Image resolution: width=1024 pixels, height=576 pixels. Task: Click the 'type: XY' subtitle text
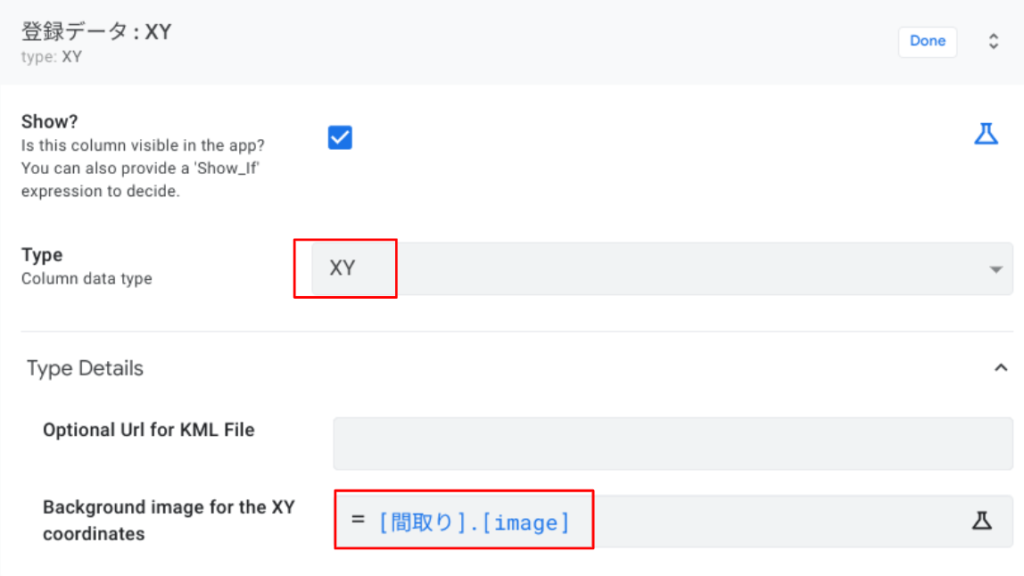click(x=51, y=57)
